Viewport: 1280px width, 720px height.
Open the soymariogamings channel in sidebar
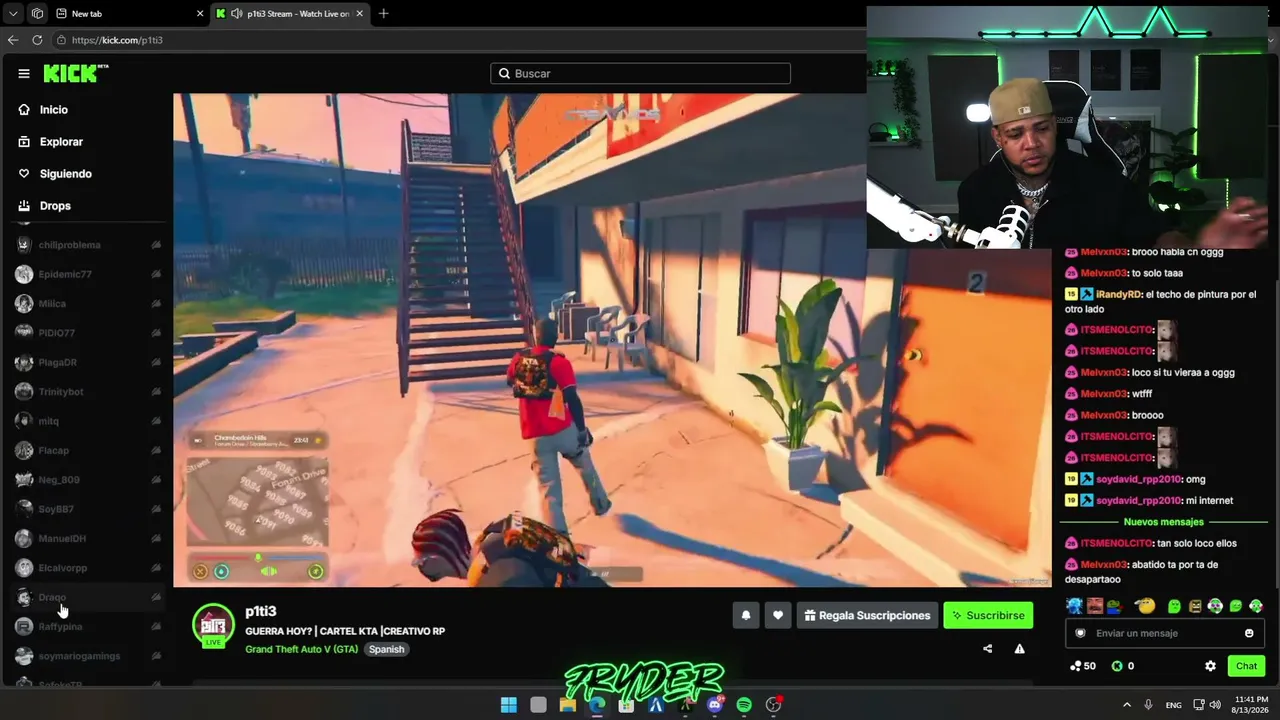[x=88, y=656]
